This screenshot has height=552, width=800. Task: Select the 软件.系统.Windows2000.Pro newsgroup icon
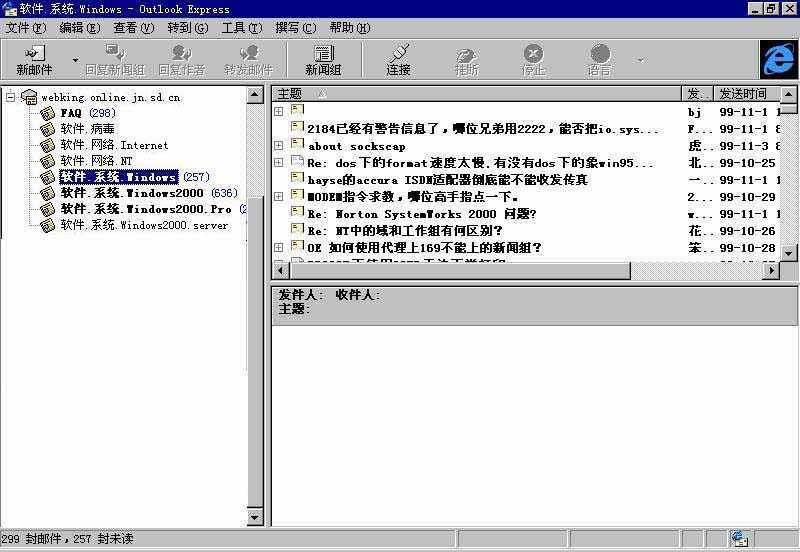coord(47,209)
